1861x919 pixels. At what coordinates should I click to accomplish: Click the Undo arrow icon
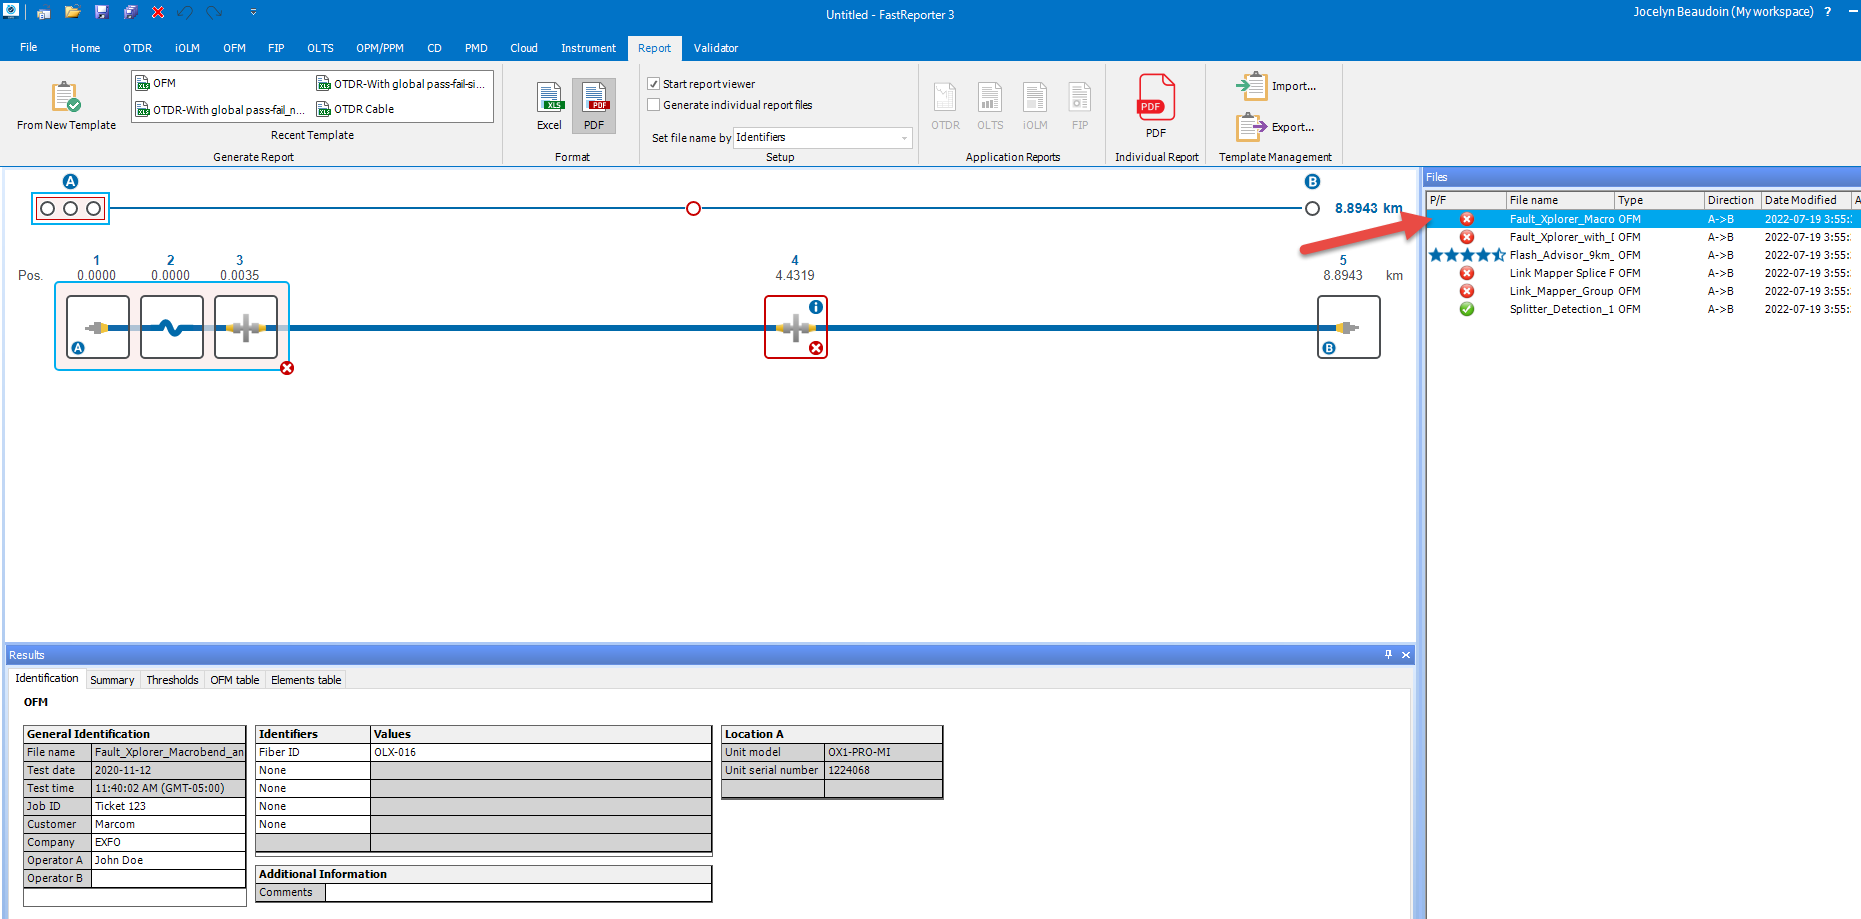click(185, 12)
